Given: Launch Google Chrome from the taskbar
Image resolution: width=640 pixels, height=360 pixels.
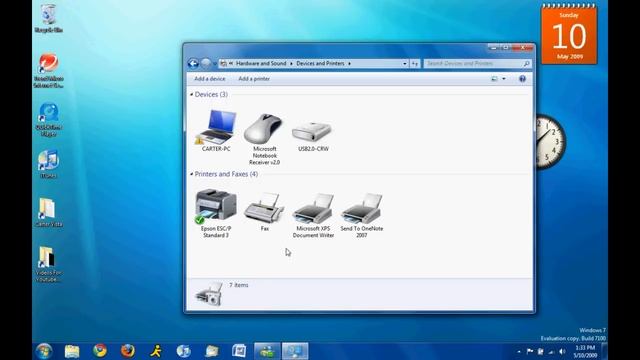Looking at the screenshot, I should (x=100, y=351).
